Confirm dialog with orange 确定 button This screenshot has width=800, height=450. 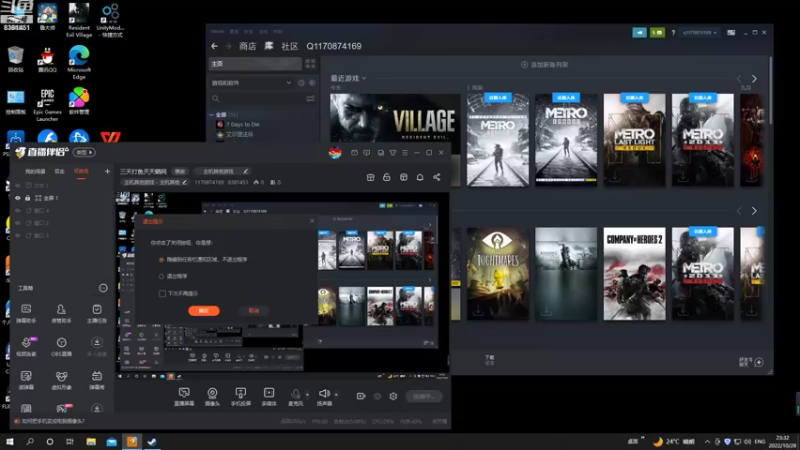click(x=204, y=311)
